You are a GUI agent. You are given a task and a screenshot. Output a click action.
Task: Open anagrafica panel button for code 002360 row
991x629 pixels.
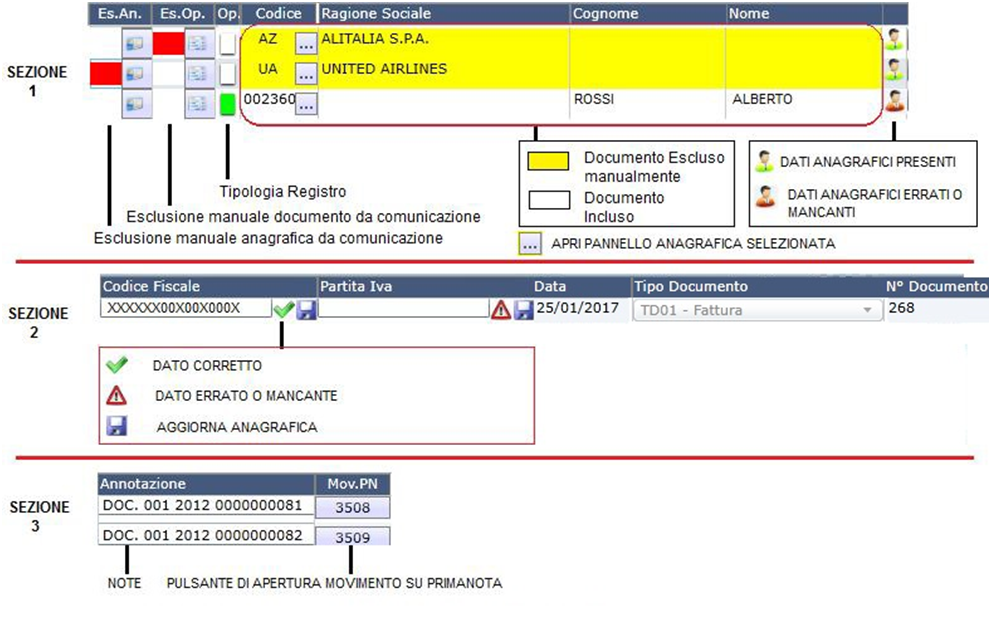pyautogui.click(x=306, y=104)
